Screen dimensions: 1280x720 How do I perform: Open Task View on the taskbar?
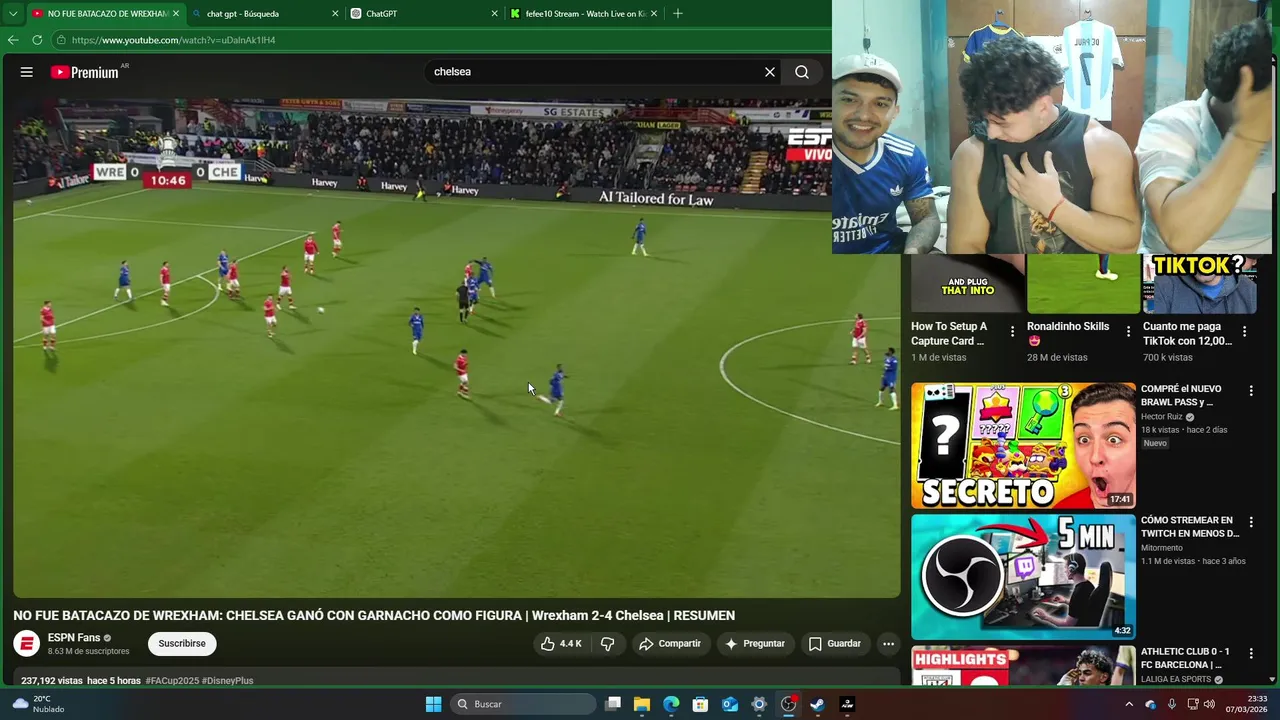pyautogui.click(x=613, y=704)
